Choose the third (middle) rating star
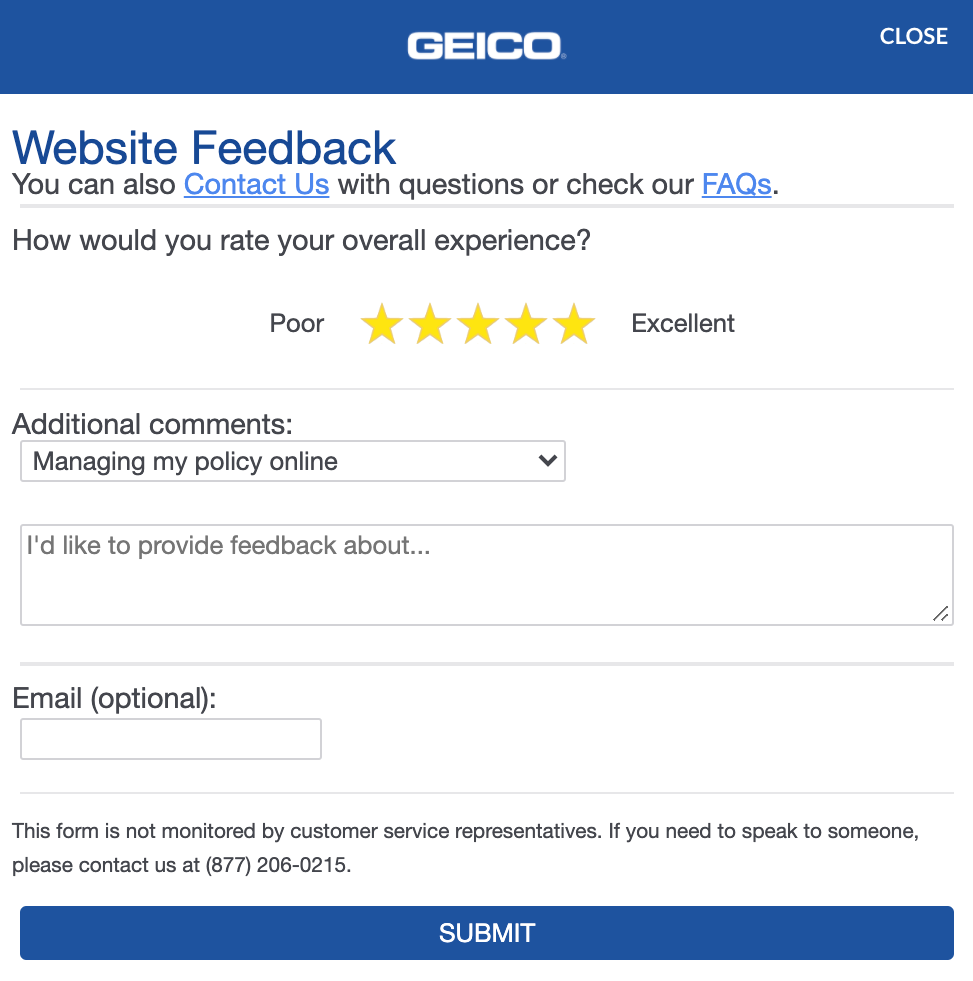This screenshot has height=981, width=973. coord(478,325)
